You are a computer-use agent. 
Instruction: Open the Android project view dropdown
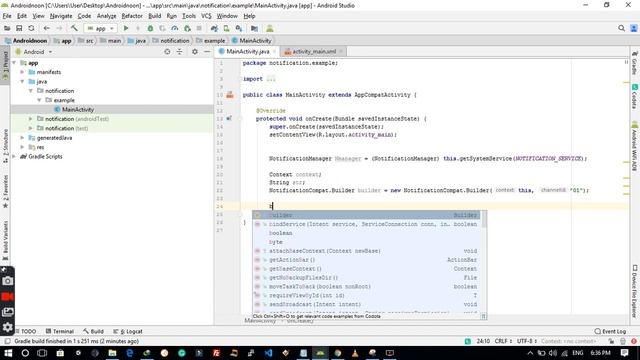click(x=33, y=52)
